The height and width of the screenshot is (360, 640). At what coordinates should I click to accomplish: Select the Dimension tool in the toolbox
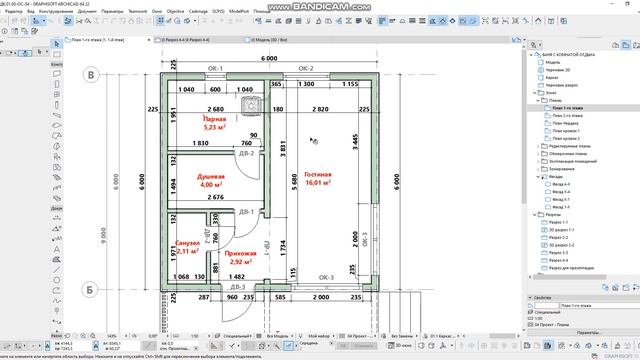57,218
